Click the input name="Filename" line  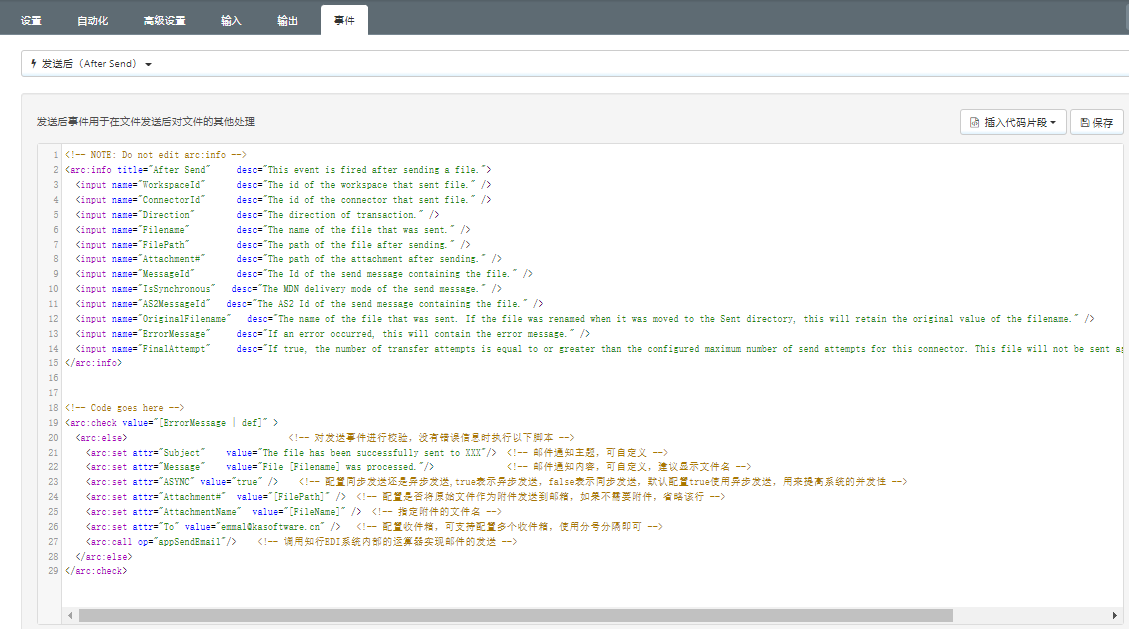point(273,230)
